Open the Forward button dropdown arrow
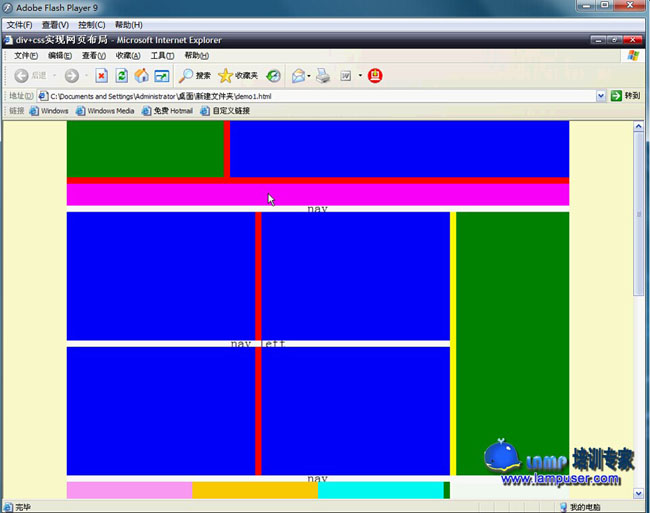 point(86,76)
